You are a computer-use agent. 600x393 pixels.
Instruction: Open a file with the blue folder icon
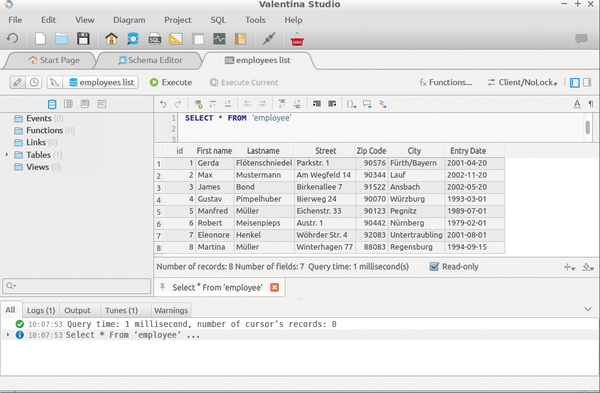coord(61,39)
